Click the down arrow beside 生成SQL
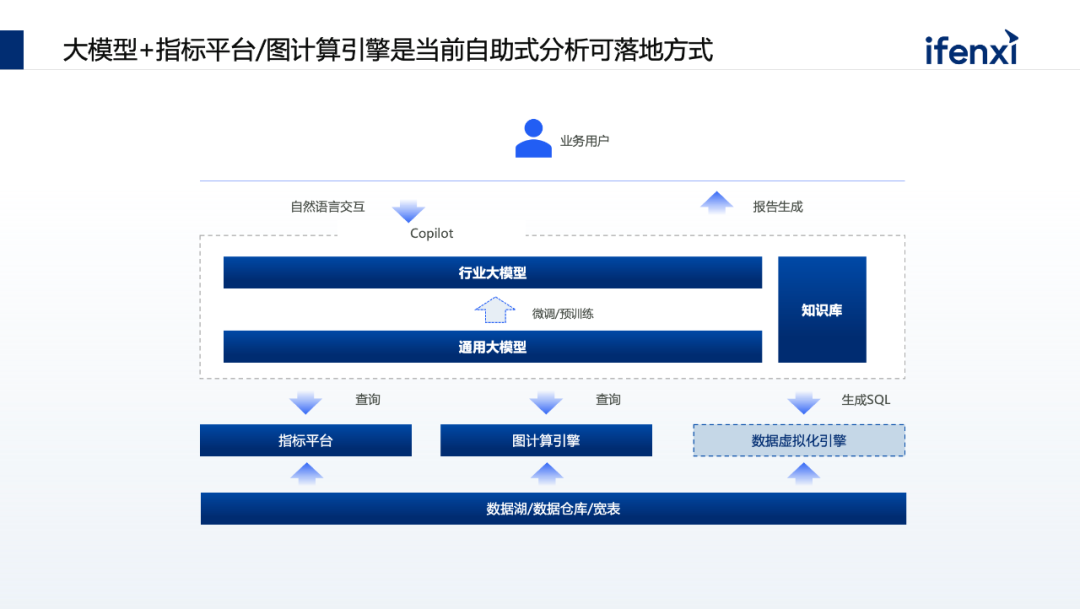 [803, 402]
